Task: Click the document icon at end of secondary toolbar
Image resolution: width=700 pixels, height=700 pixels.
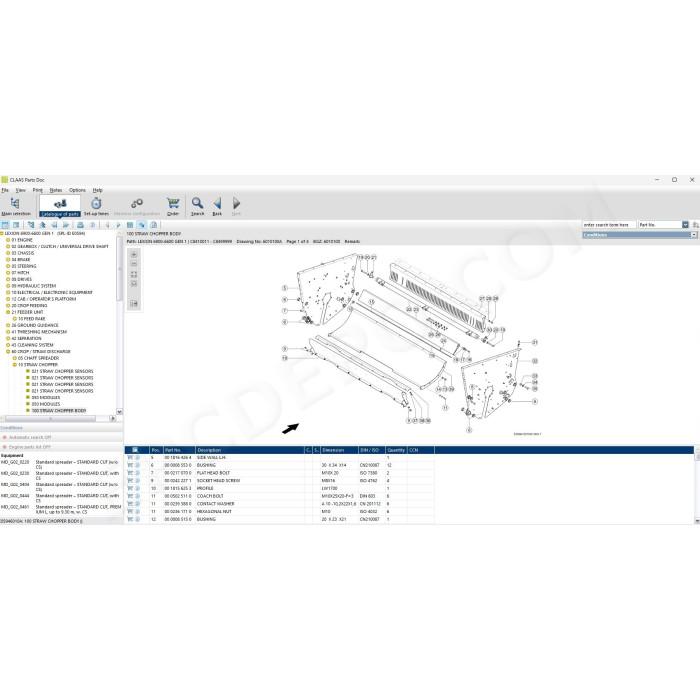Action: (x=154, y=225)
